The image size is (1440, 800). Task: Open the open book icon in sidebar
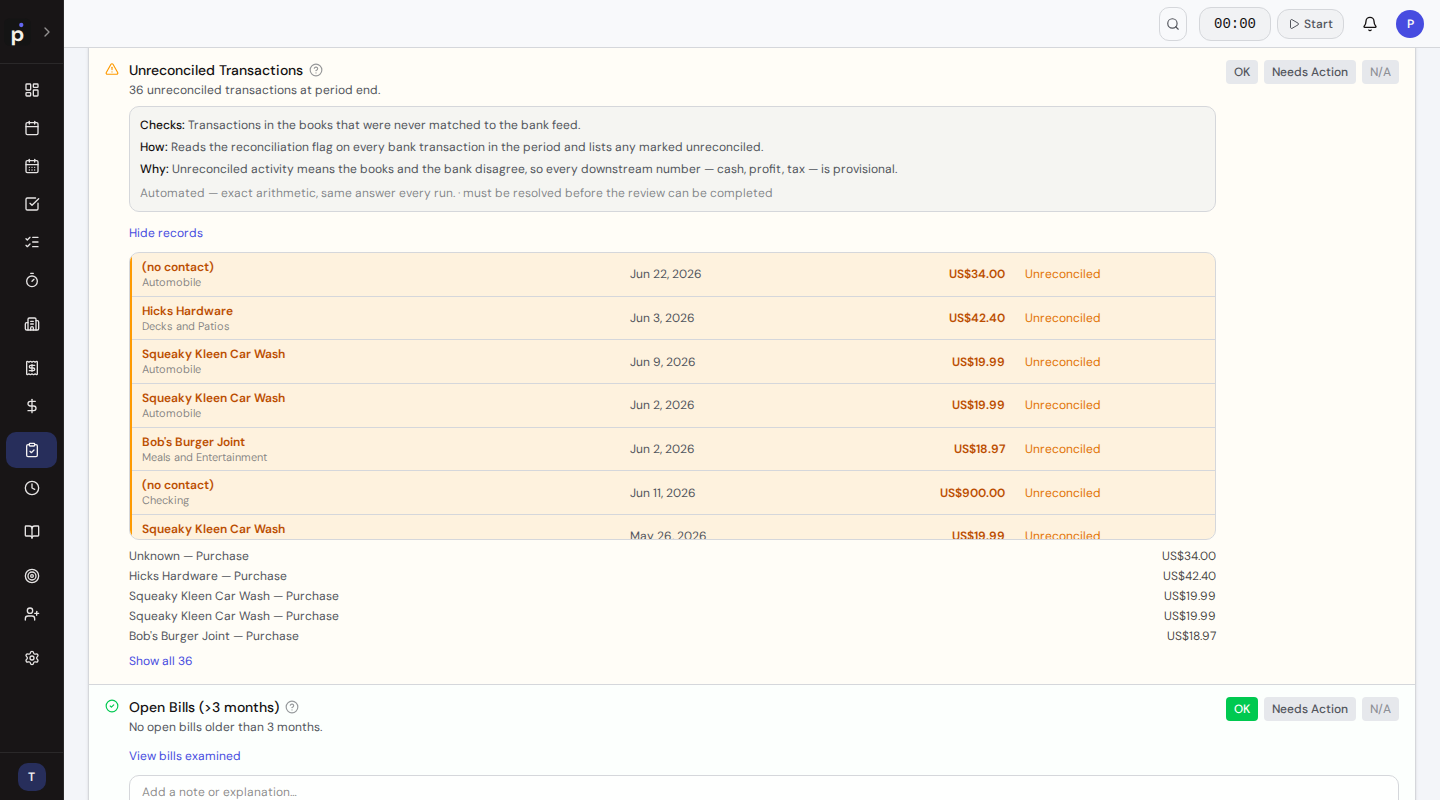click(x=32, y=532)
